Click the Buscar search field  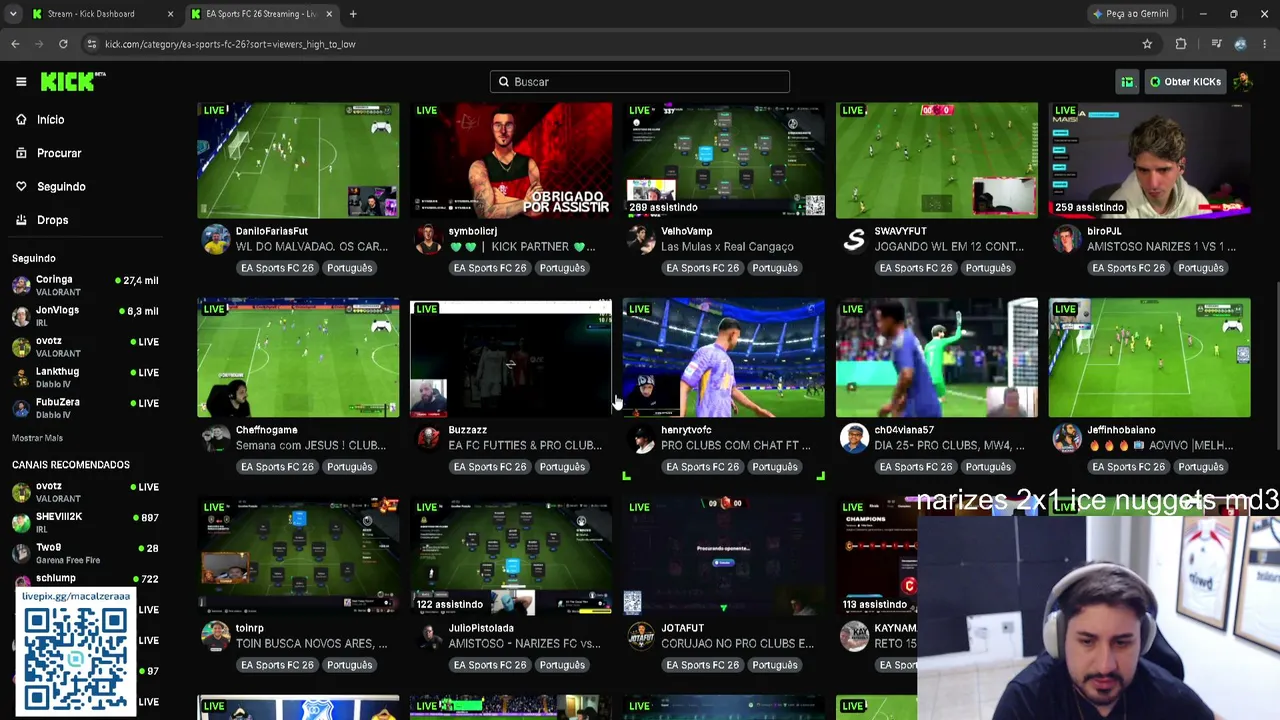[x=640, y=82]
